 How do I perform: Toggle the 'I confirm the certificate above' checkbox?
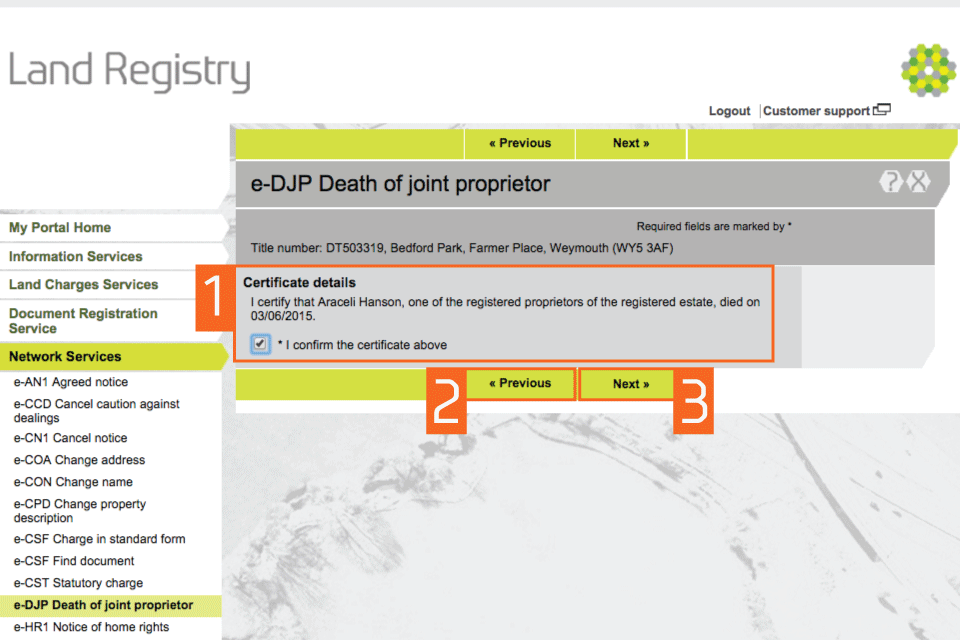tap(260, 344)
